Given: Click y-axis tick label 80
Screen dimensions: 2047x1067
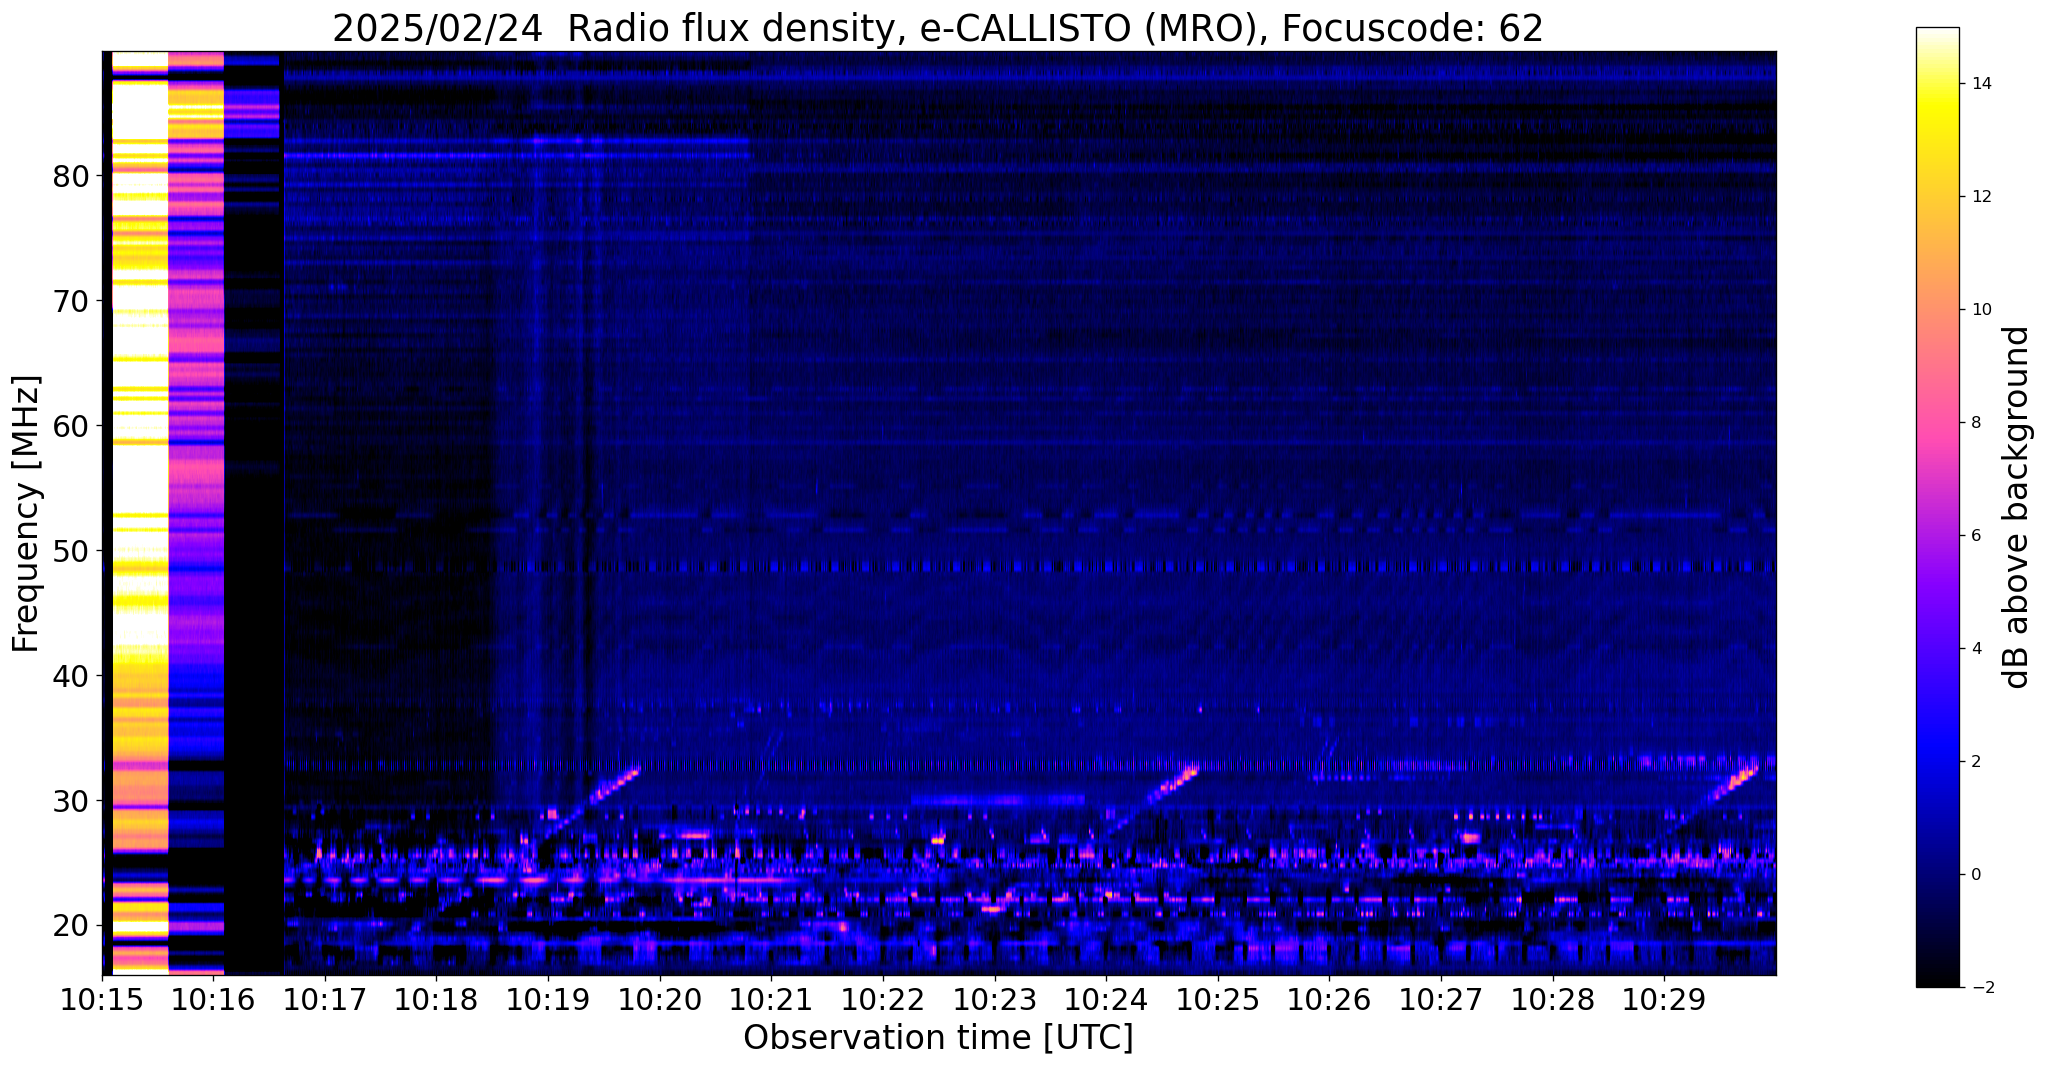Looking at the screenshot, I should coord(70,176).
